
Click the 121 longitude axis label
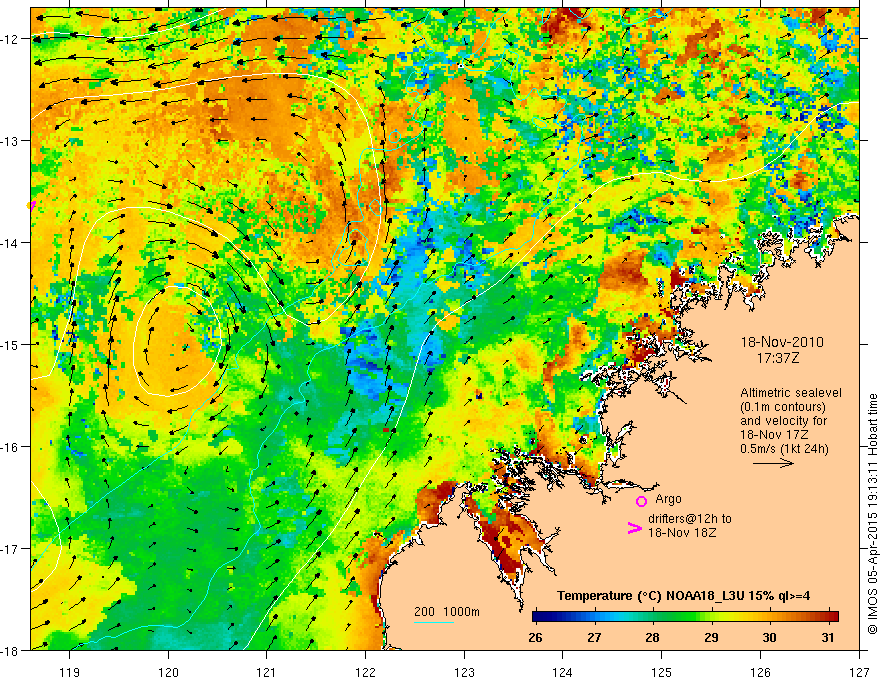267,672
